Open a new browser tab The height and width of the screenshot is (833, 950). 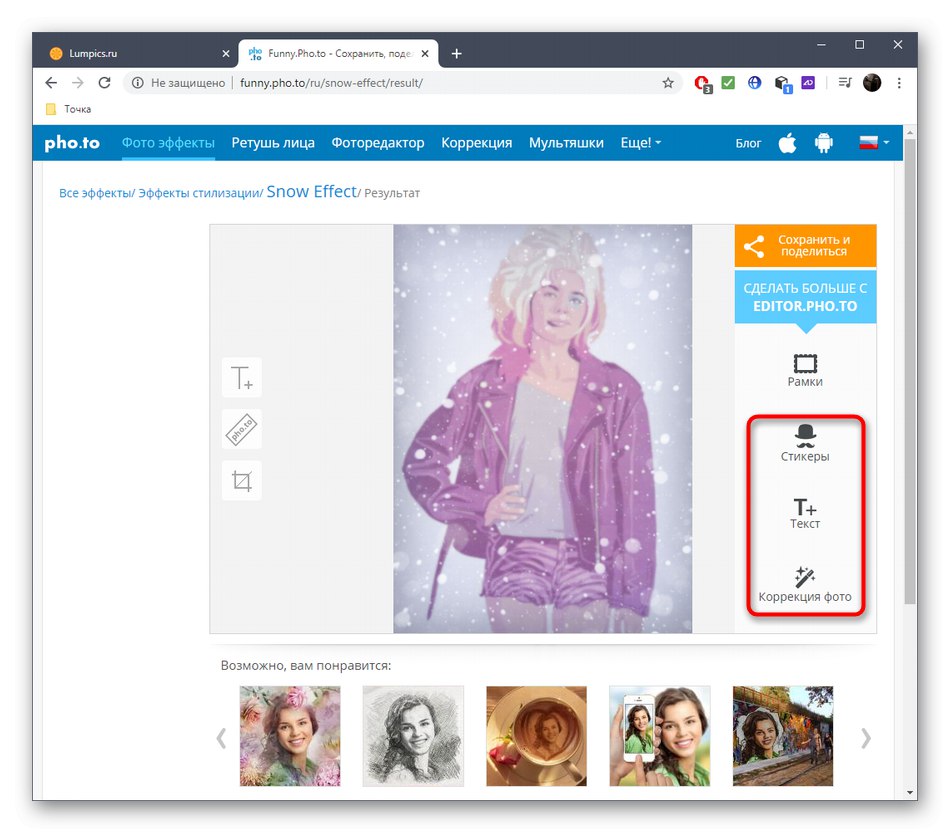point(457,53)
